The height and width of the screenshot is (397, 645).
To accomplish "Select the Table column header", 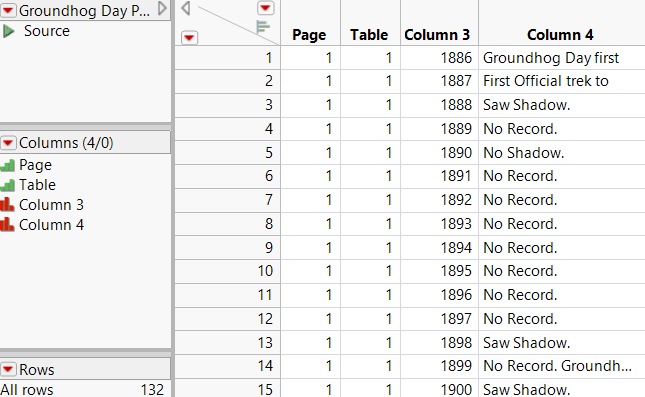I will pos(369,35).
